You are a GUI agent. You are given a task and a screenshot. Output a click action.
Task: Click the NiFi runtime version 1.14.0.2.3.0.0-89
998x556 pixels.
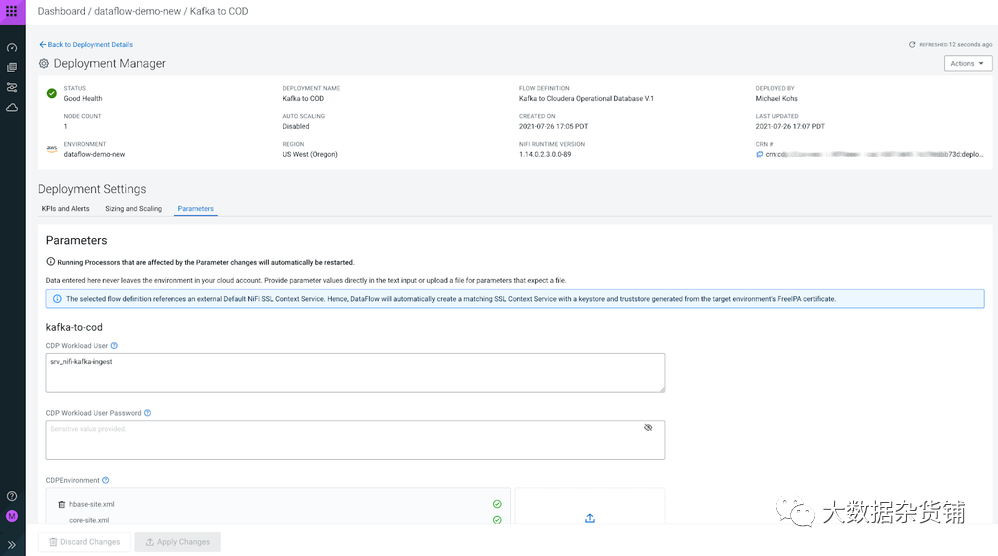pyautogui.click(x=545, y=155)
